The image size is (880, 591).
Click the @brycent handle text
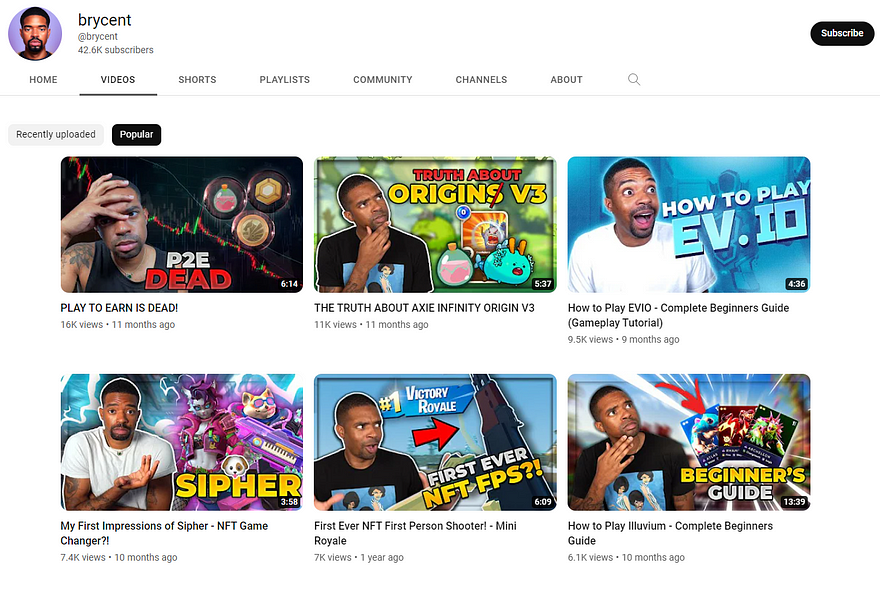coord(98,36)
